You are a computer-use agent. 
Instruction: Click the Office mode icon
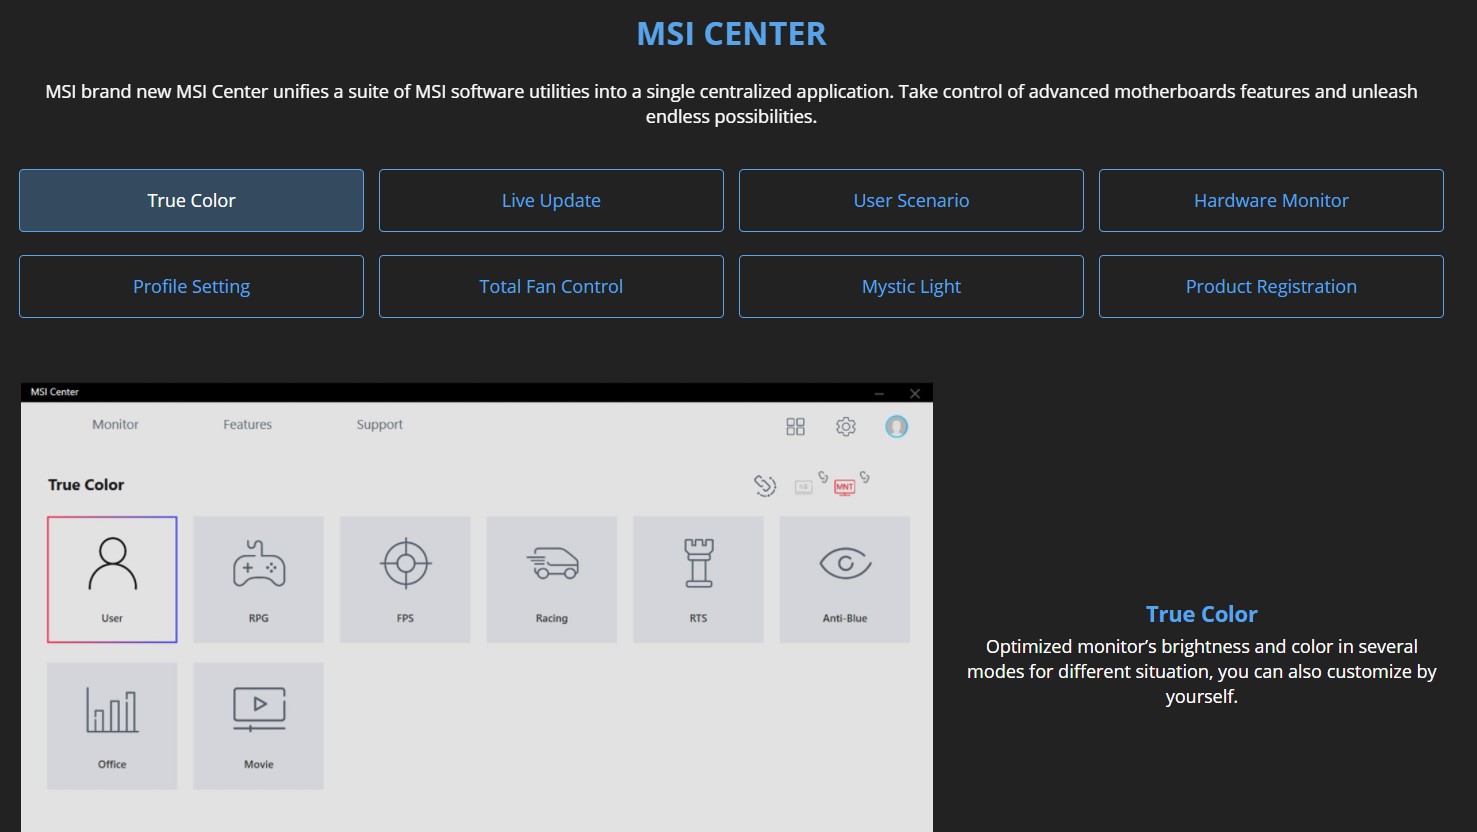tap(111, 725)
